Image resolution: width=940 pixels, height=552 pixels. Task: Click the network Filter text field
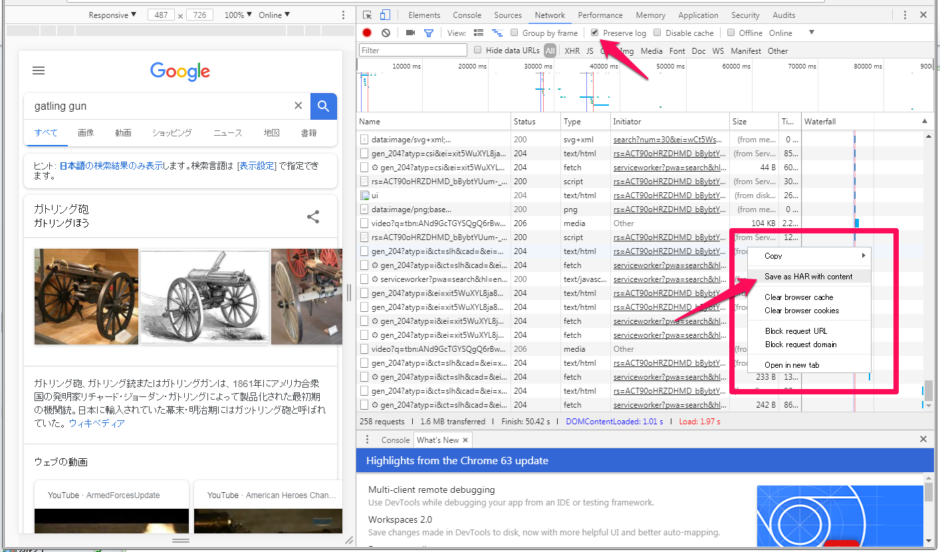[398, 50]
